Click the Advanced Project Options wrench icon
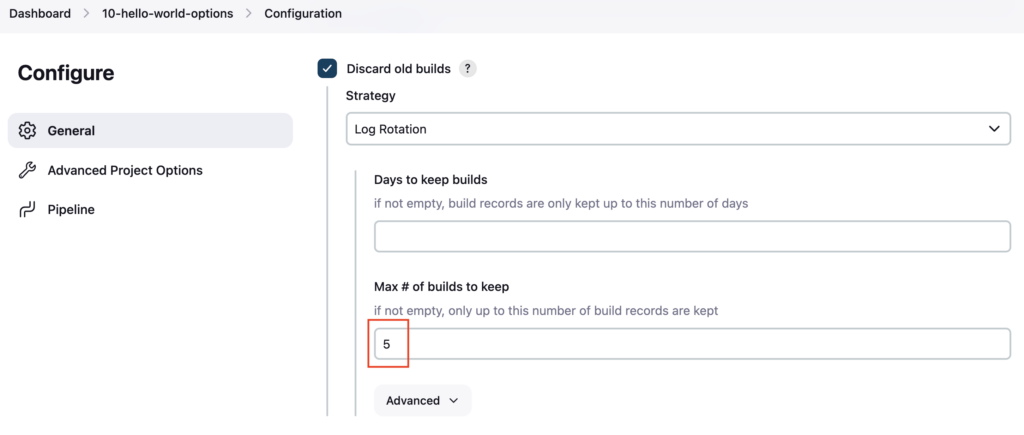Screen dimensions: 1024x435 tap(27, 170)
